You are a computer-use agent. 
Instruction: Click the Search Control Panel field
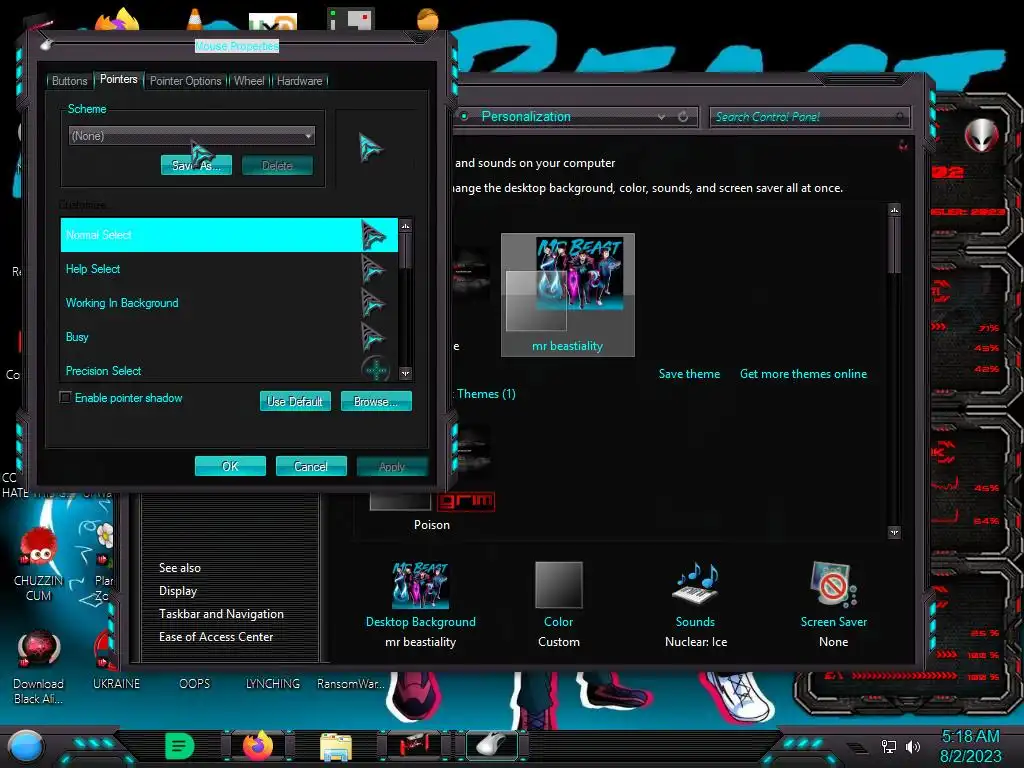click(x=808, y=117)
